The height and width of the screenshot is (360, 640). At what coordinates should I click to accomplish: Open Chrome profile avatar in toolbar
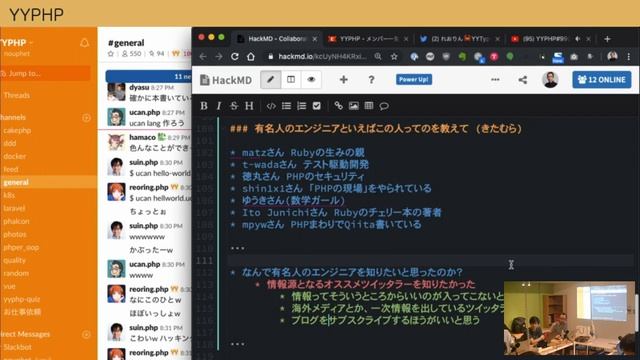click(x=612, y=57)
